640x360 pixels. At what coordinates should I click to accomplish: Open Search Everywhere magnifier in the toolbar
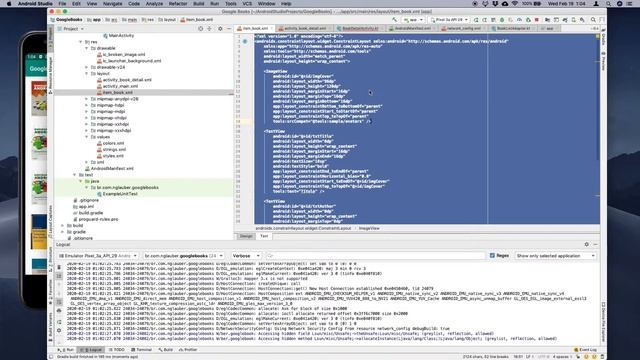[x=593, y=20]
